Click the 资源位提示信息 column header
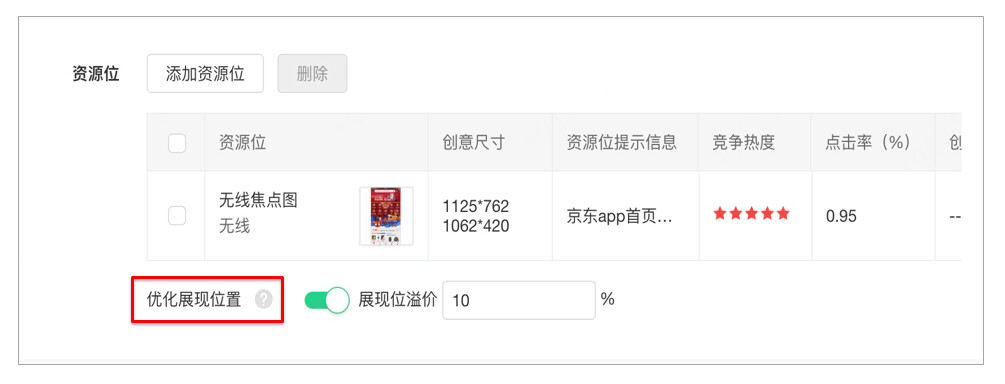 click(x=622, y=142)
